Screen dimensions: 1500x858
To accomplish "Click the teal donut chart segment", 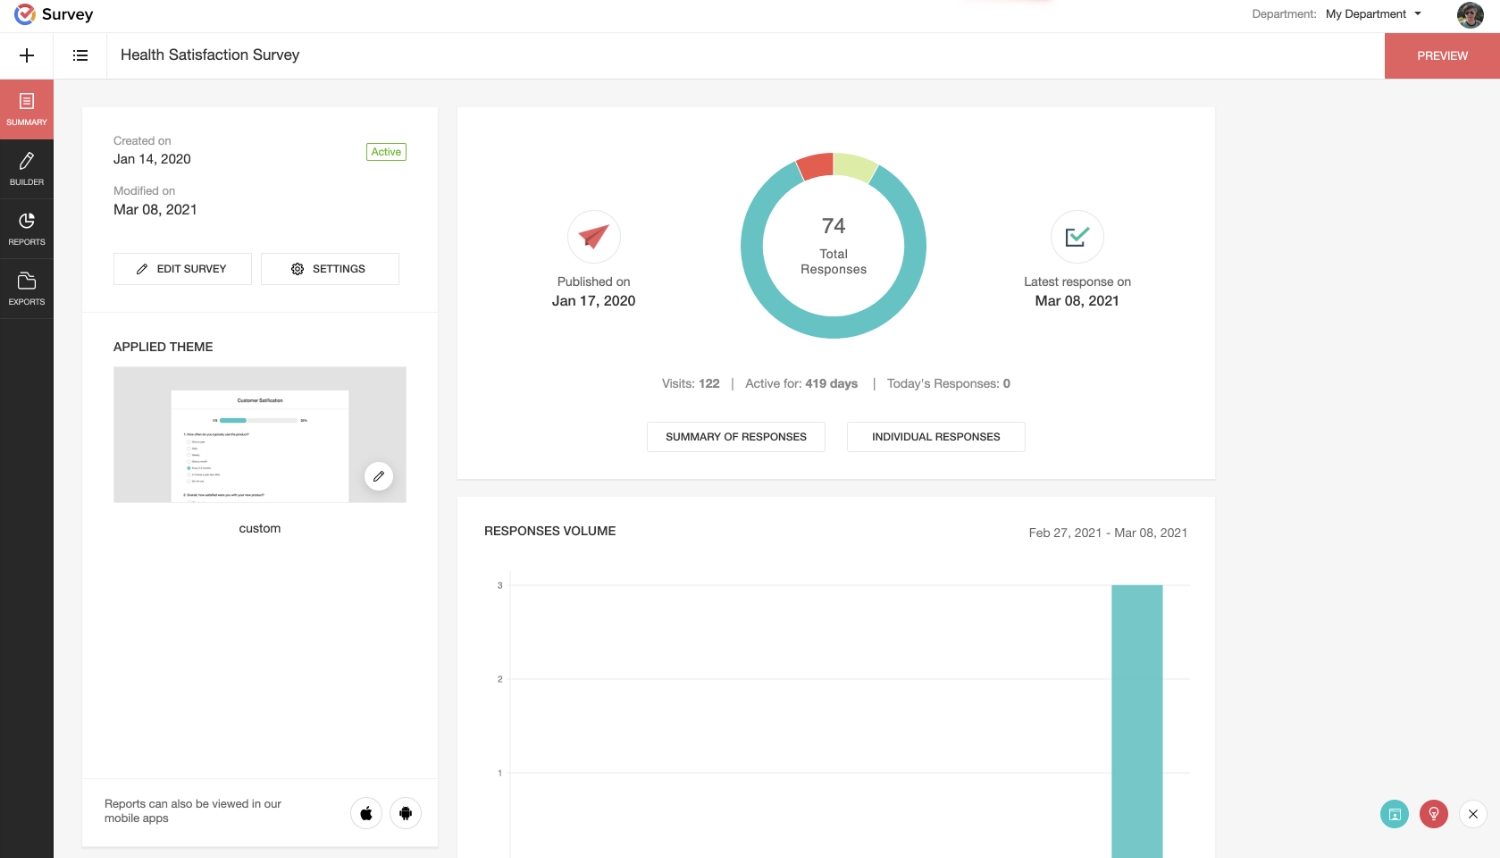I will (834, 328).
